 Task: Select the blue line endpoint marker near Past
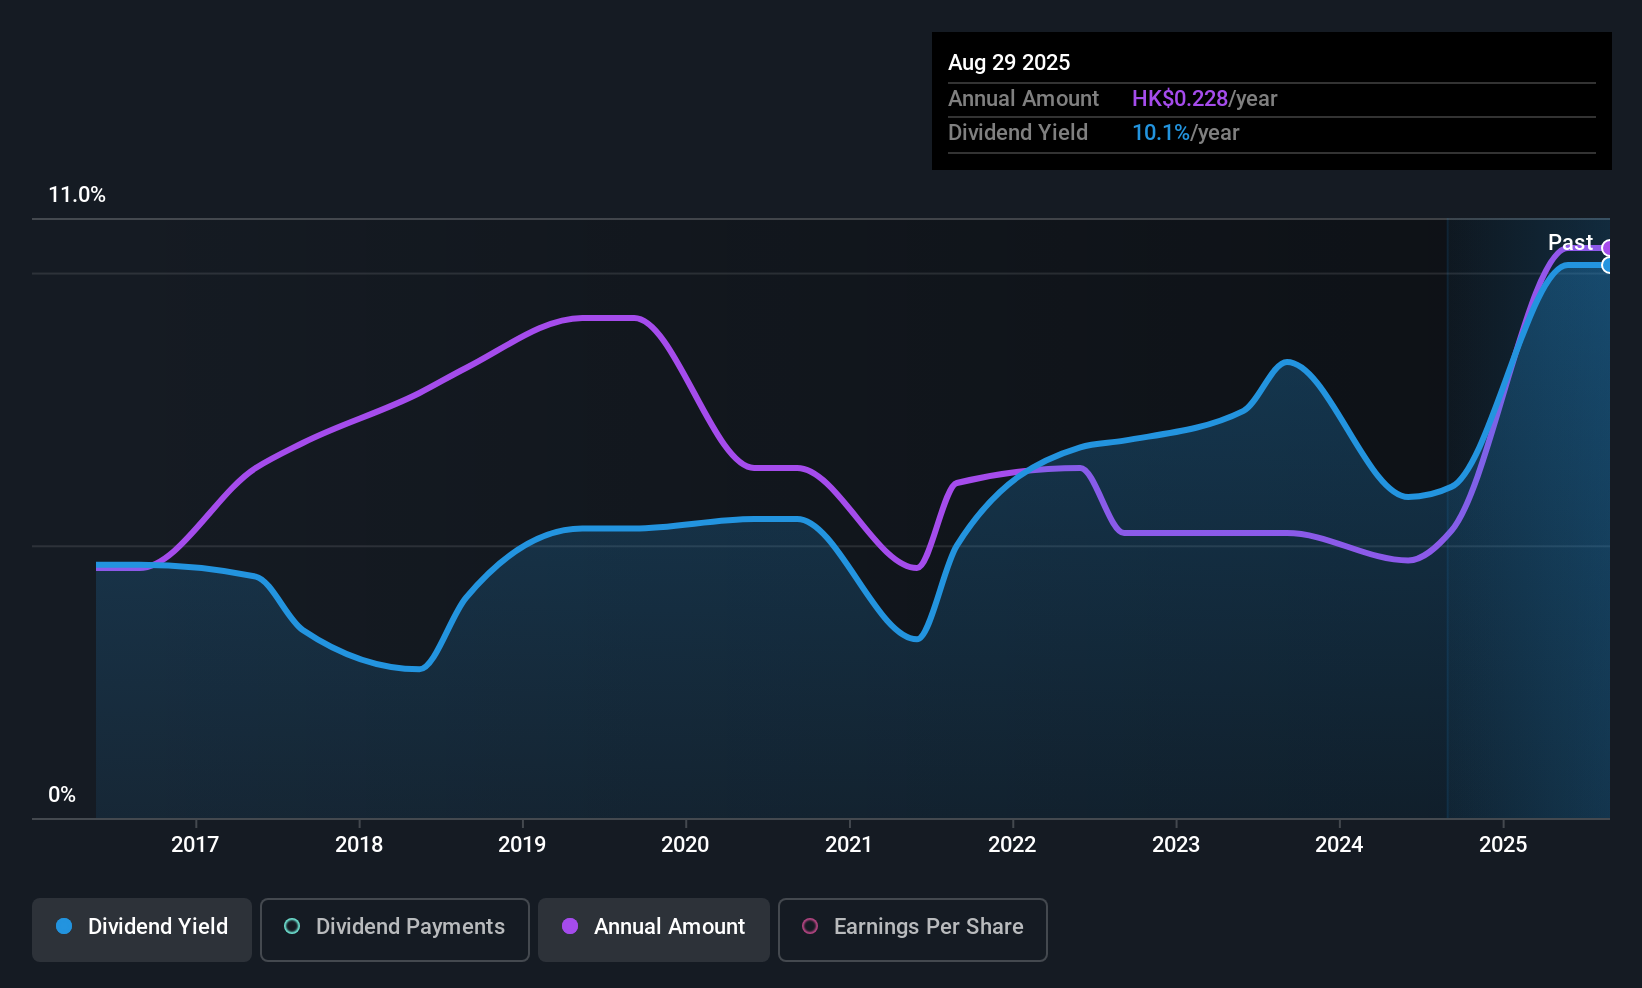click(1608, 267)
